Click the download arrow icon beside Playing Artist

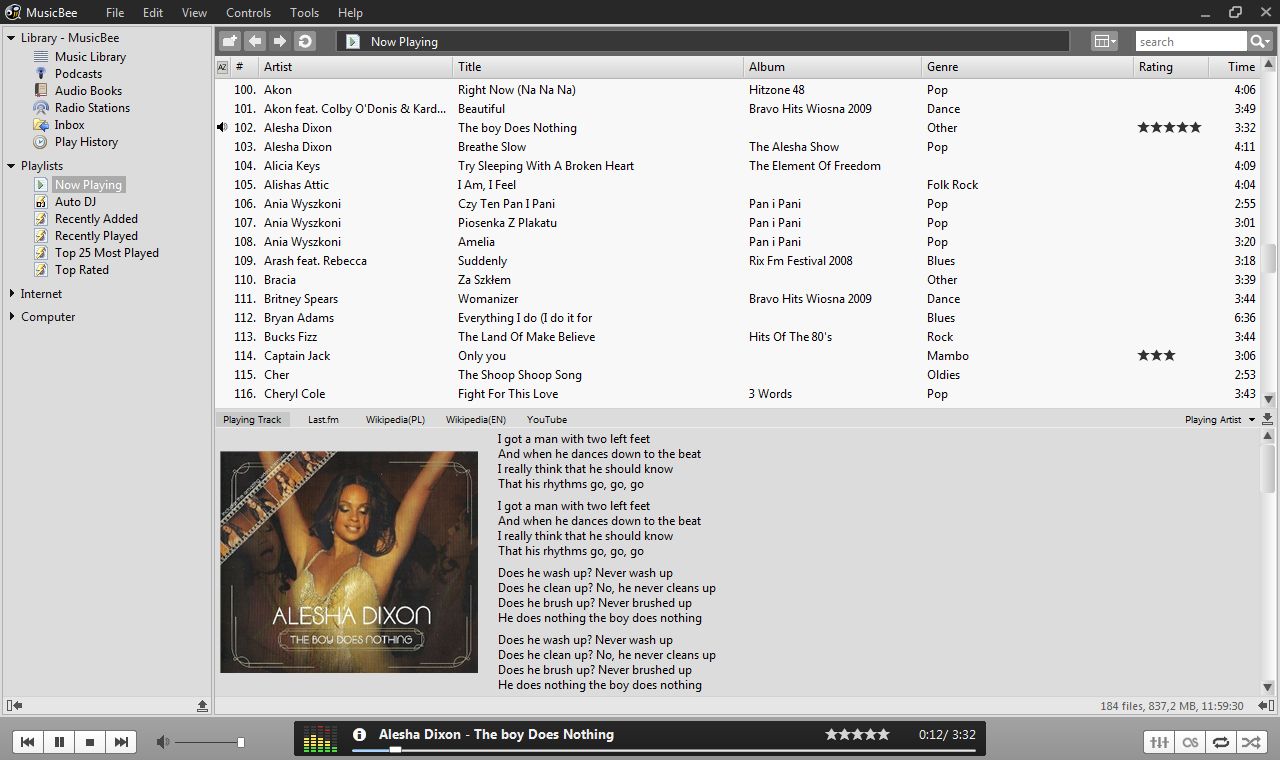point(1268,420)
